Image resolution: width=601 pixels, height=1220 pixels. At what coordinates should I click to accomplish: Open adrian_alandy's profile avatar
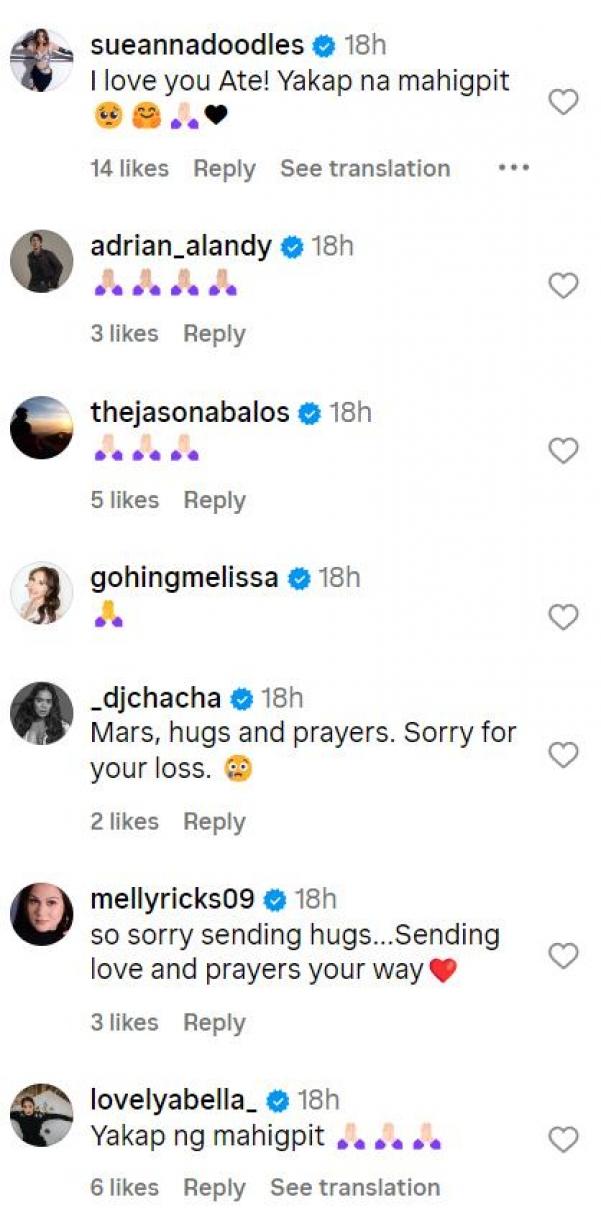42,261
